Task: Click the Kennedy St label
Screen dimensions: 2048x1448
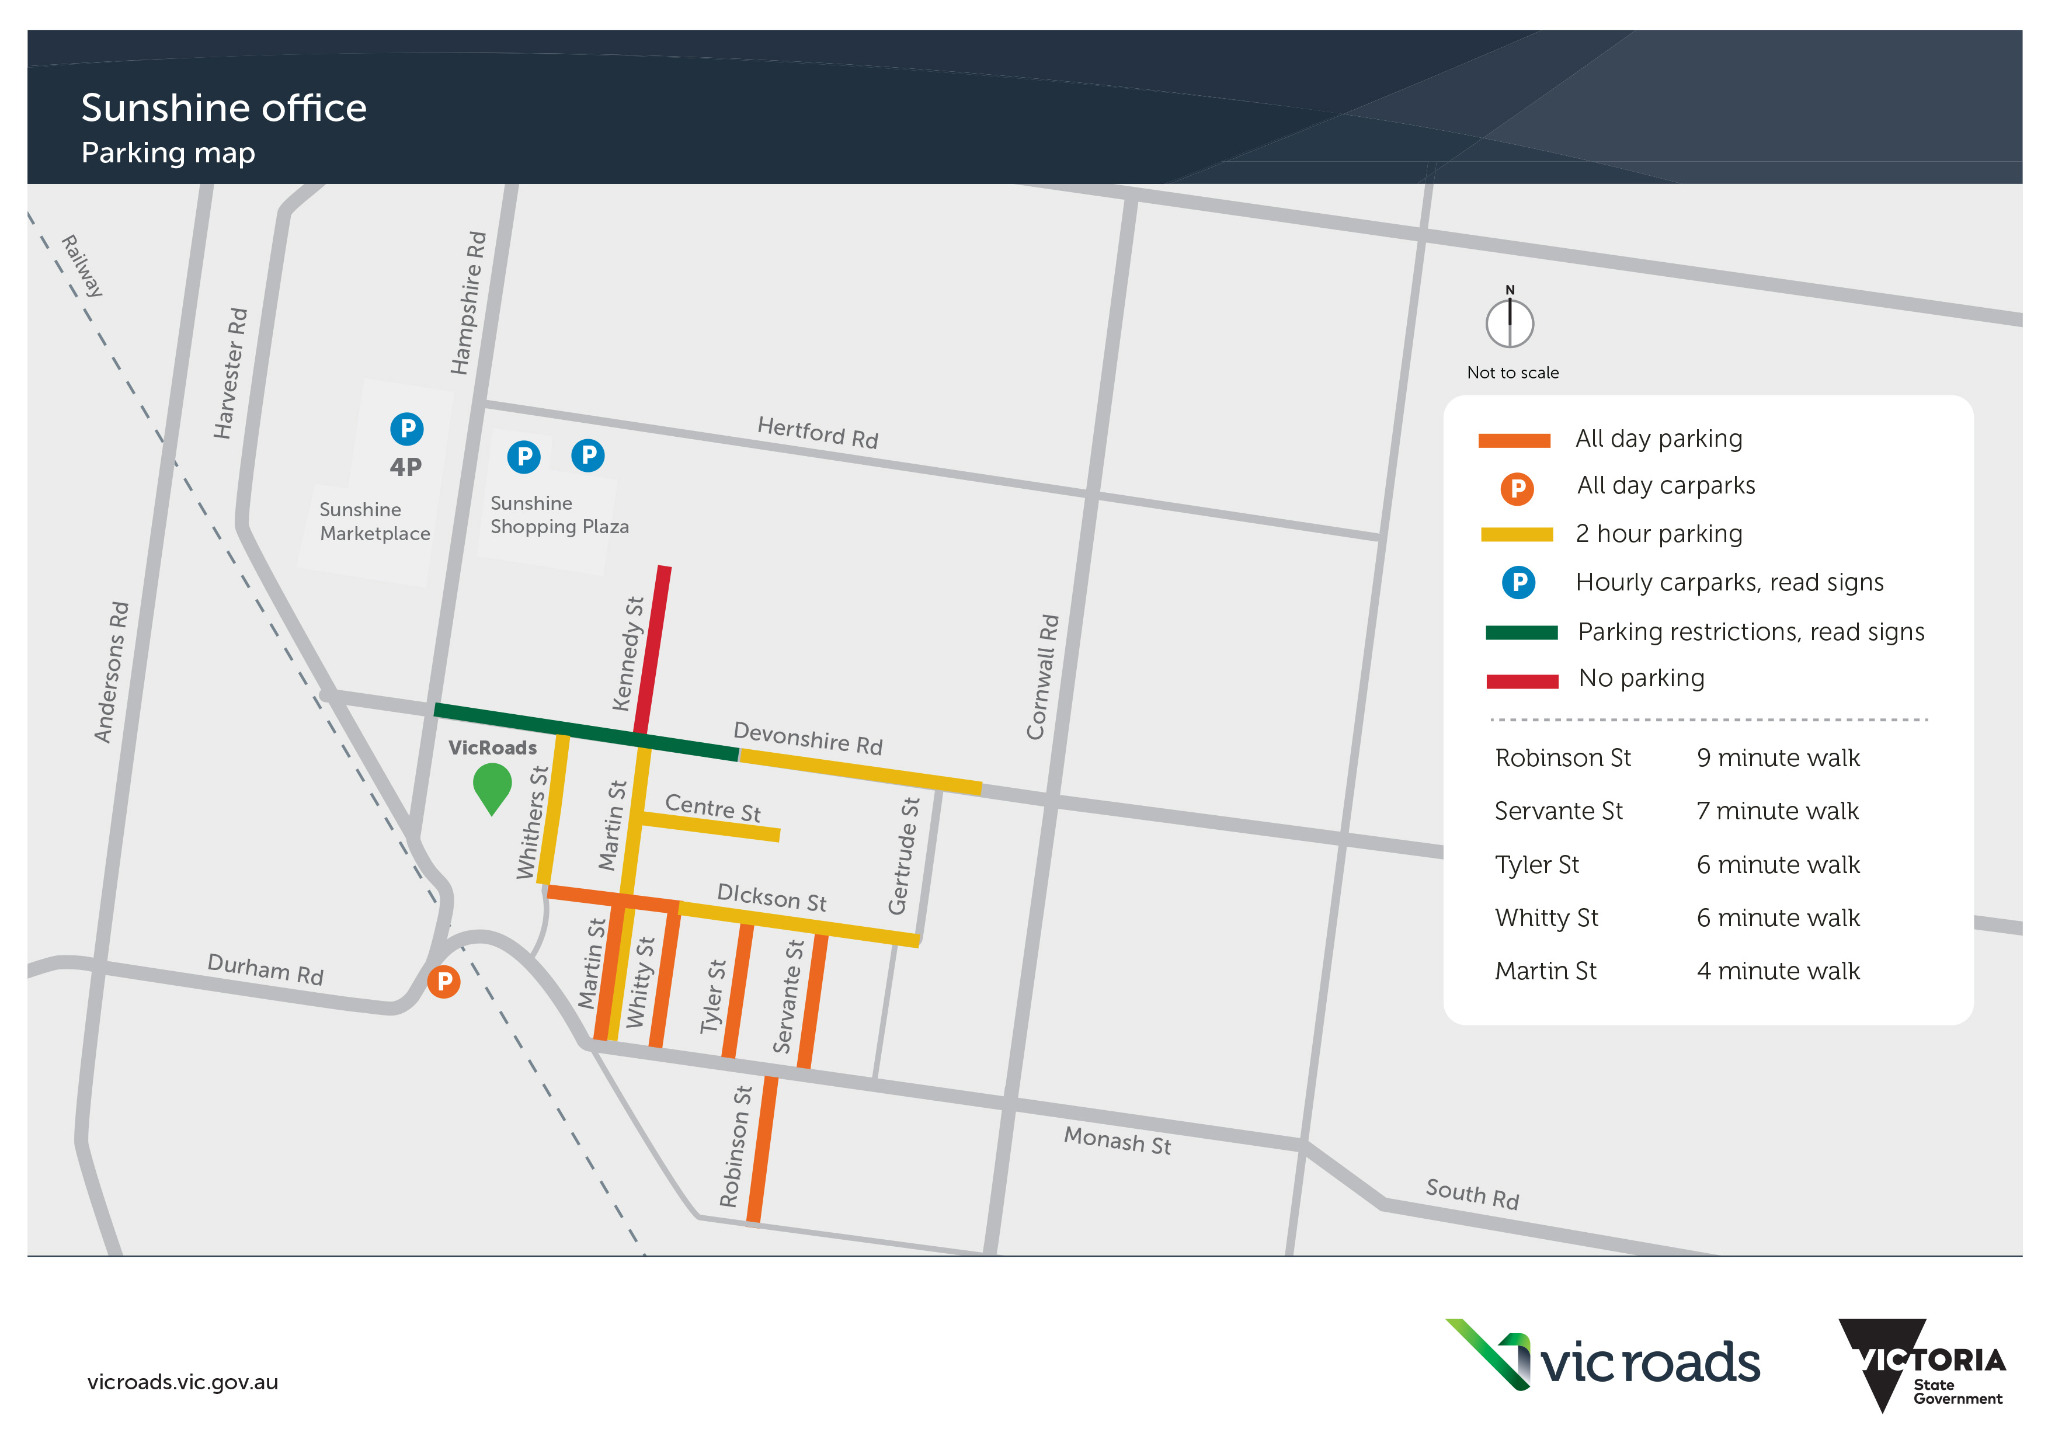Action: [x=628, y=654]
